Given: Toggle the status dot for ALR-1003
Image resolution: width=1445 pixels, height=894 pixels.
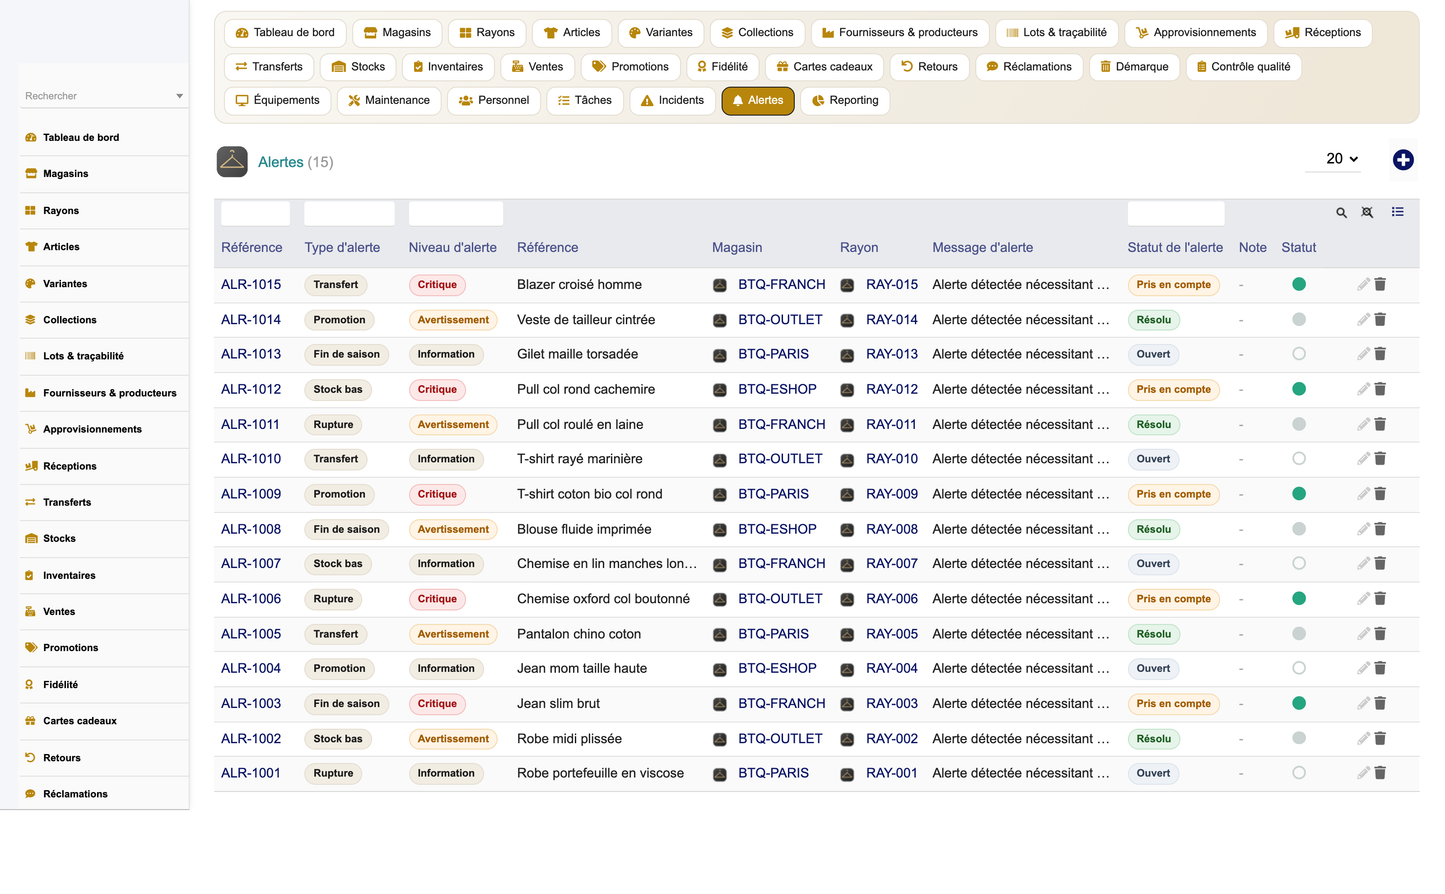Looking at the screenshot, I should coord(1299,703).
